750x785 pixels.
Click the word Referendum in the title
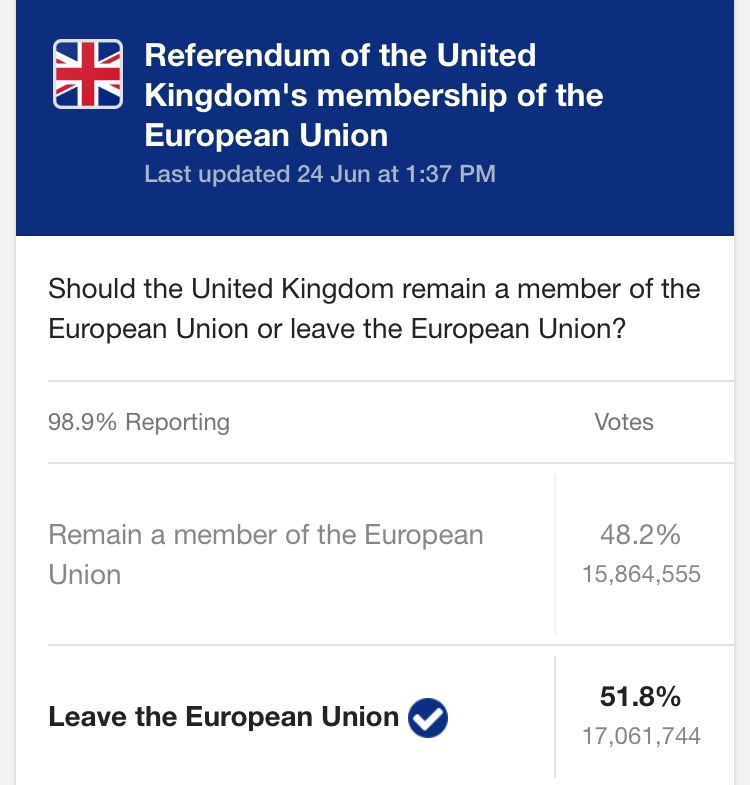click(x=238, y=55)
